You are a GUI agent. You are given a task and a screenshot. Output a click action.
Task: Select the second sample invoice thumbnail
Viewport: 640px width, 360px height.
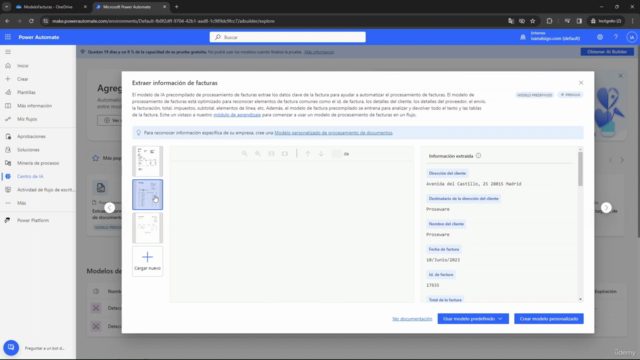click(147, 195)
